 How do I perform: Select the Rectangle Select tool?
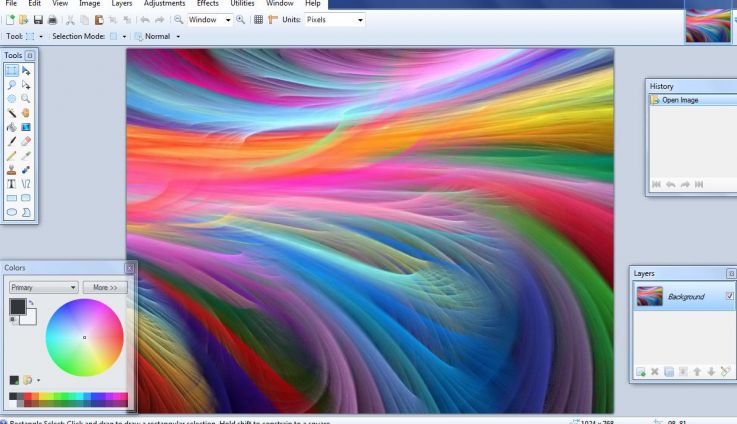tap(12, 71)
